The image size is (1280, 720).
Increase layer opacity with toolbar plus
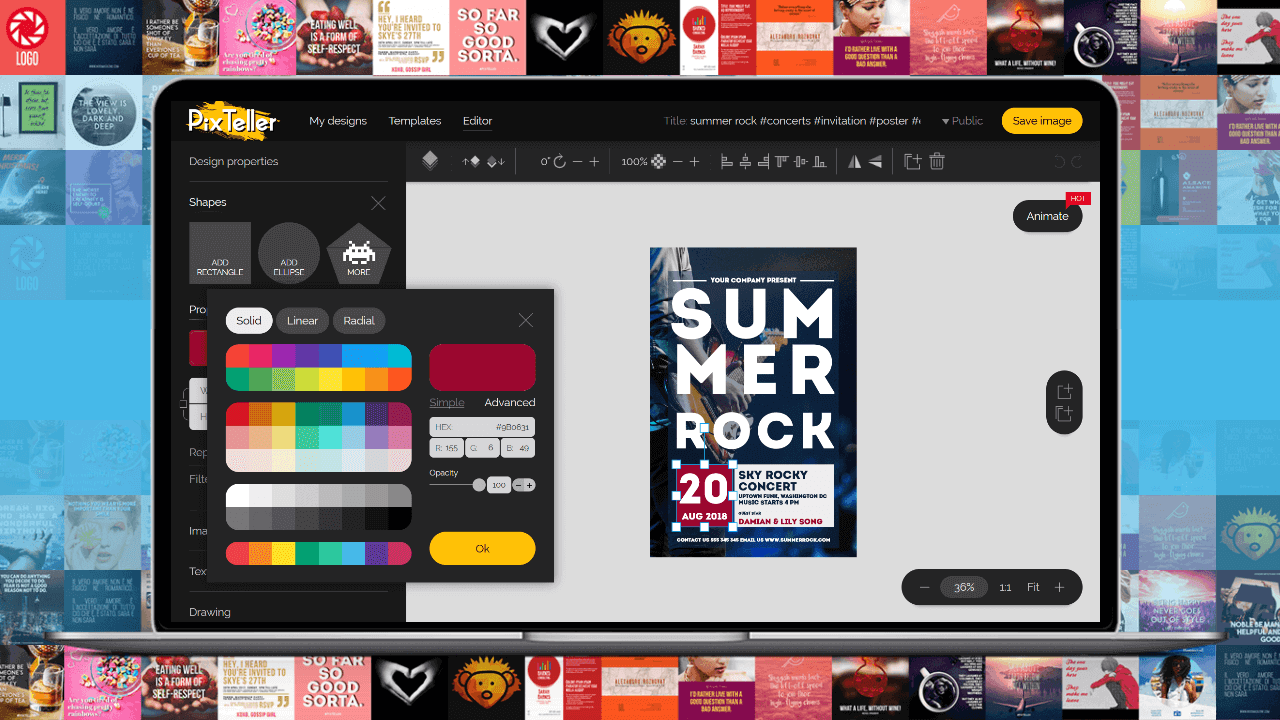(694, 161)
